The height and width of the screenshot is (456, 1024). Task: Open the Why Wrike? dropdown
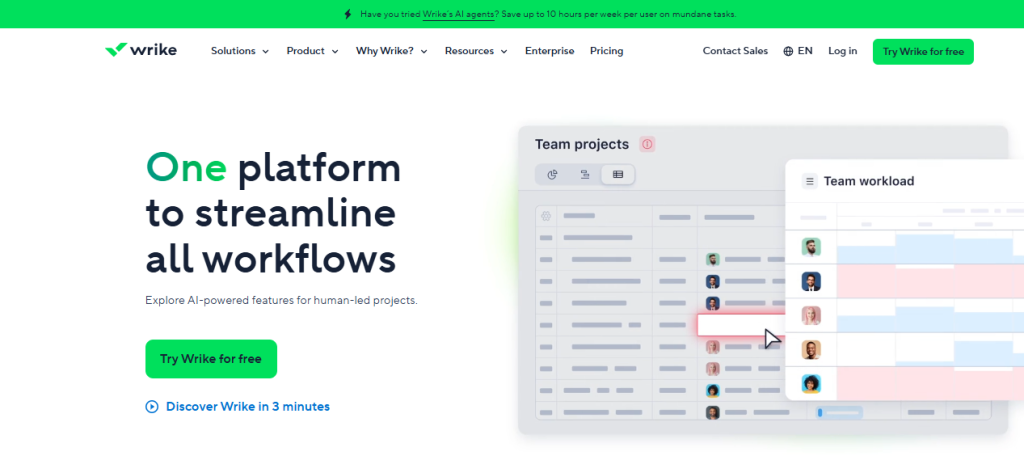391,51
